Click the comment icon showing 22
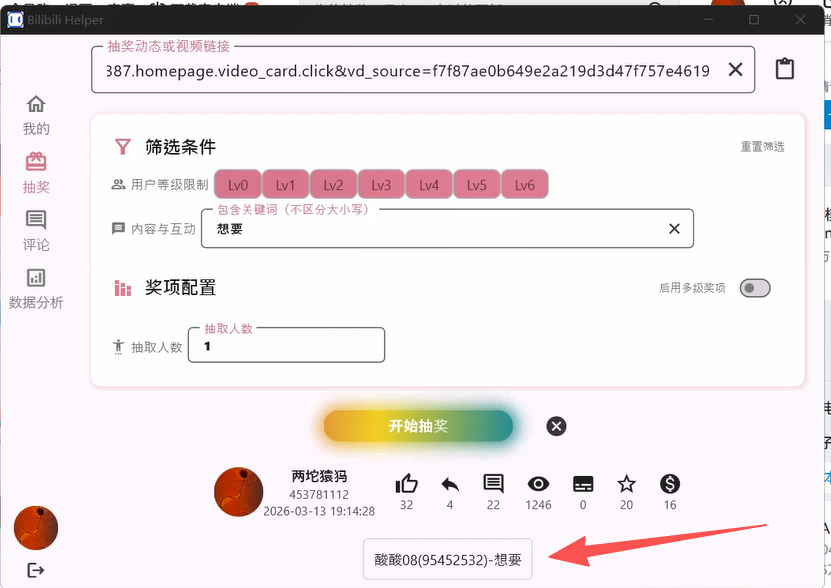The width and height of the screenshot is (831, 588). (x=493, y=483)
